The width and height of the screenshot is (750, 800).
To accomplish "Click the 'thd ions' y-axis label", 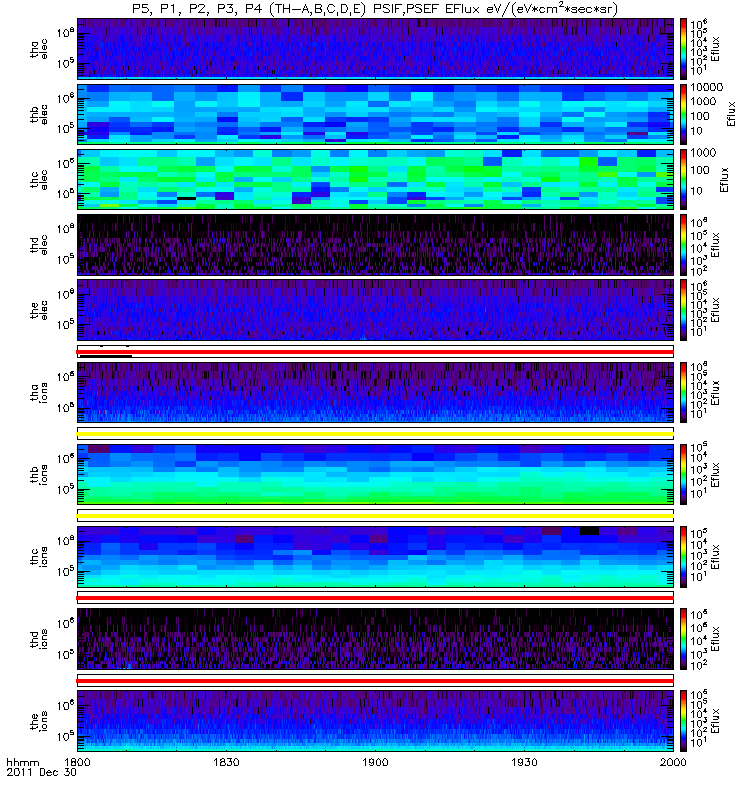I will [39, 639].
